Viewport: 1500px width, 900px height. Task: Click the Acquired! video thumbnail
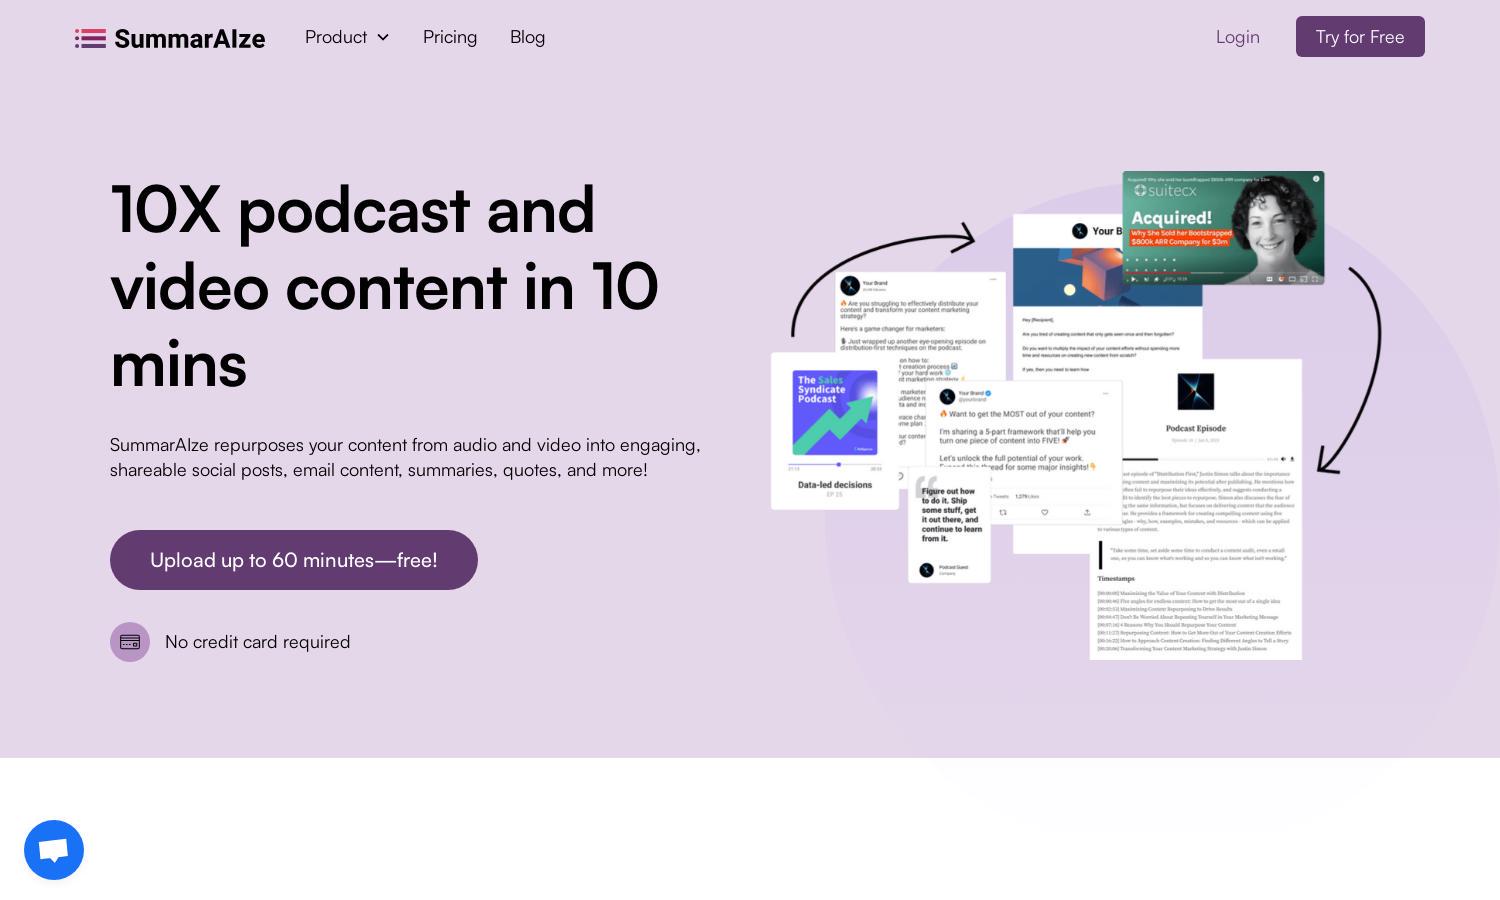coord(1223,228)
